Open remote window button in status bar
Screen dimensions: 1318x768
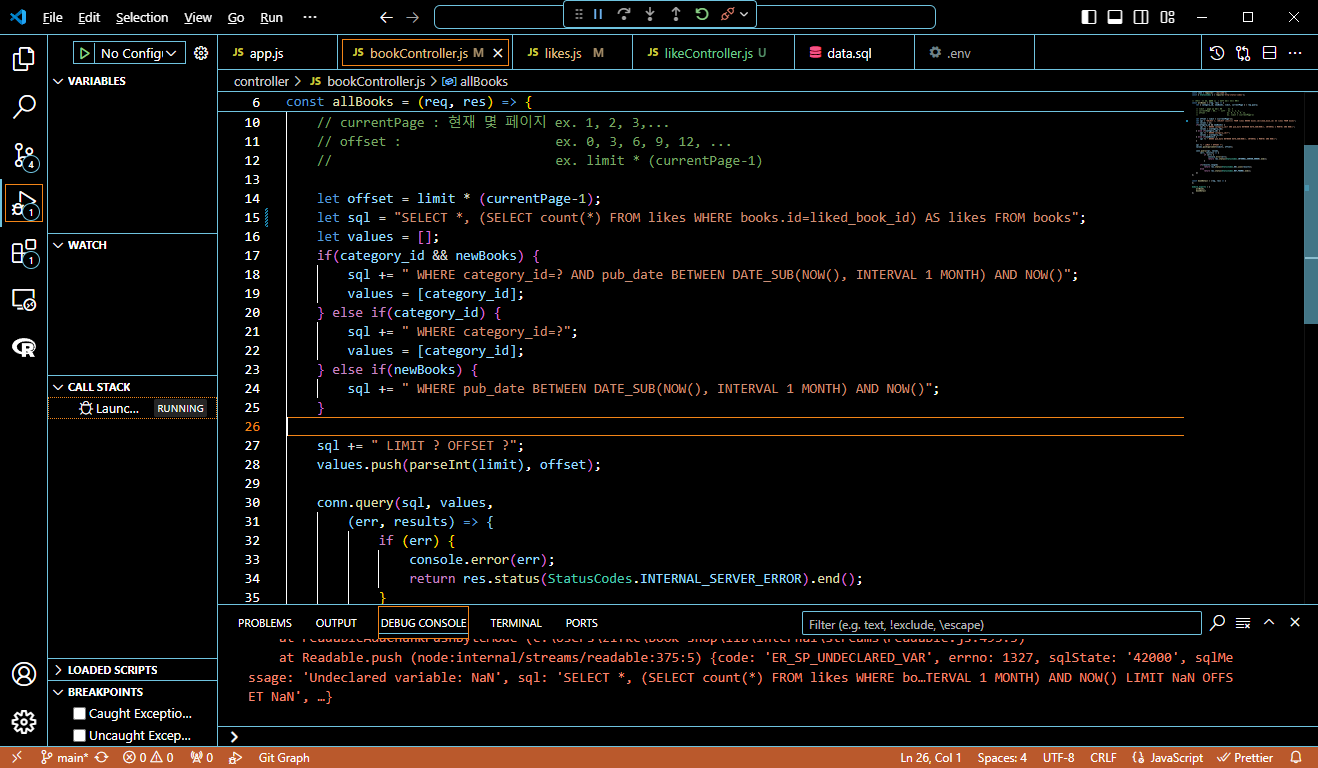(17, 758)
